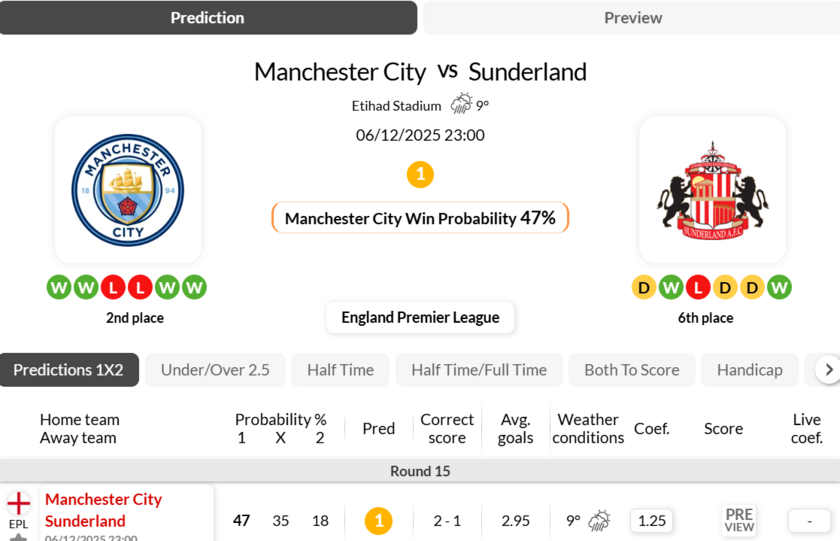Screen dimensions: 840x541
Task: Click Sunderland's latest green W form badge
Action: pyautogui.click(x=780, y=288)
